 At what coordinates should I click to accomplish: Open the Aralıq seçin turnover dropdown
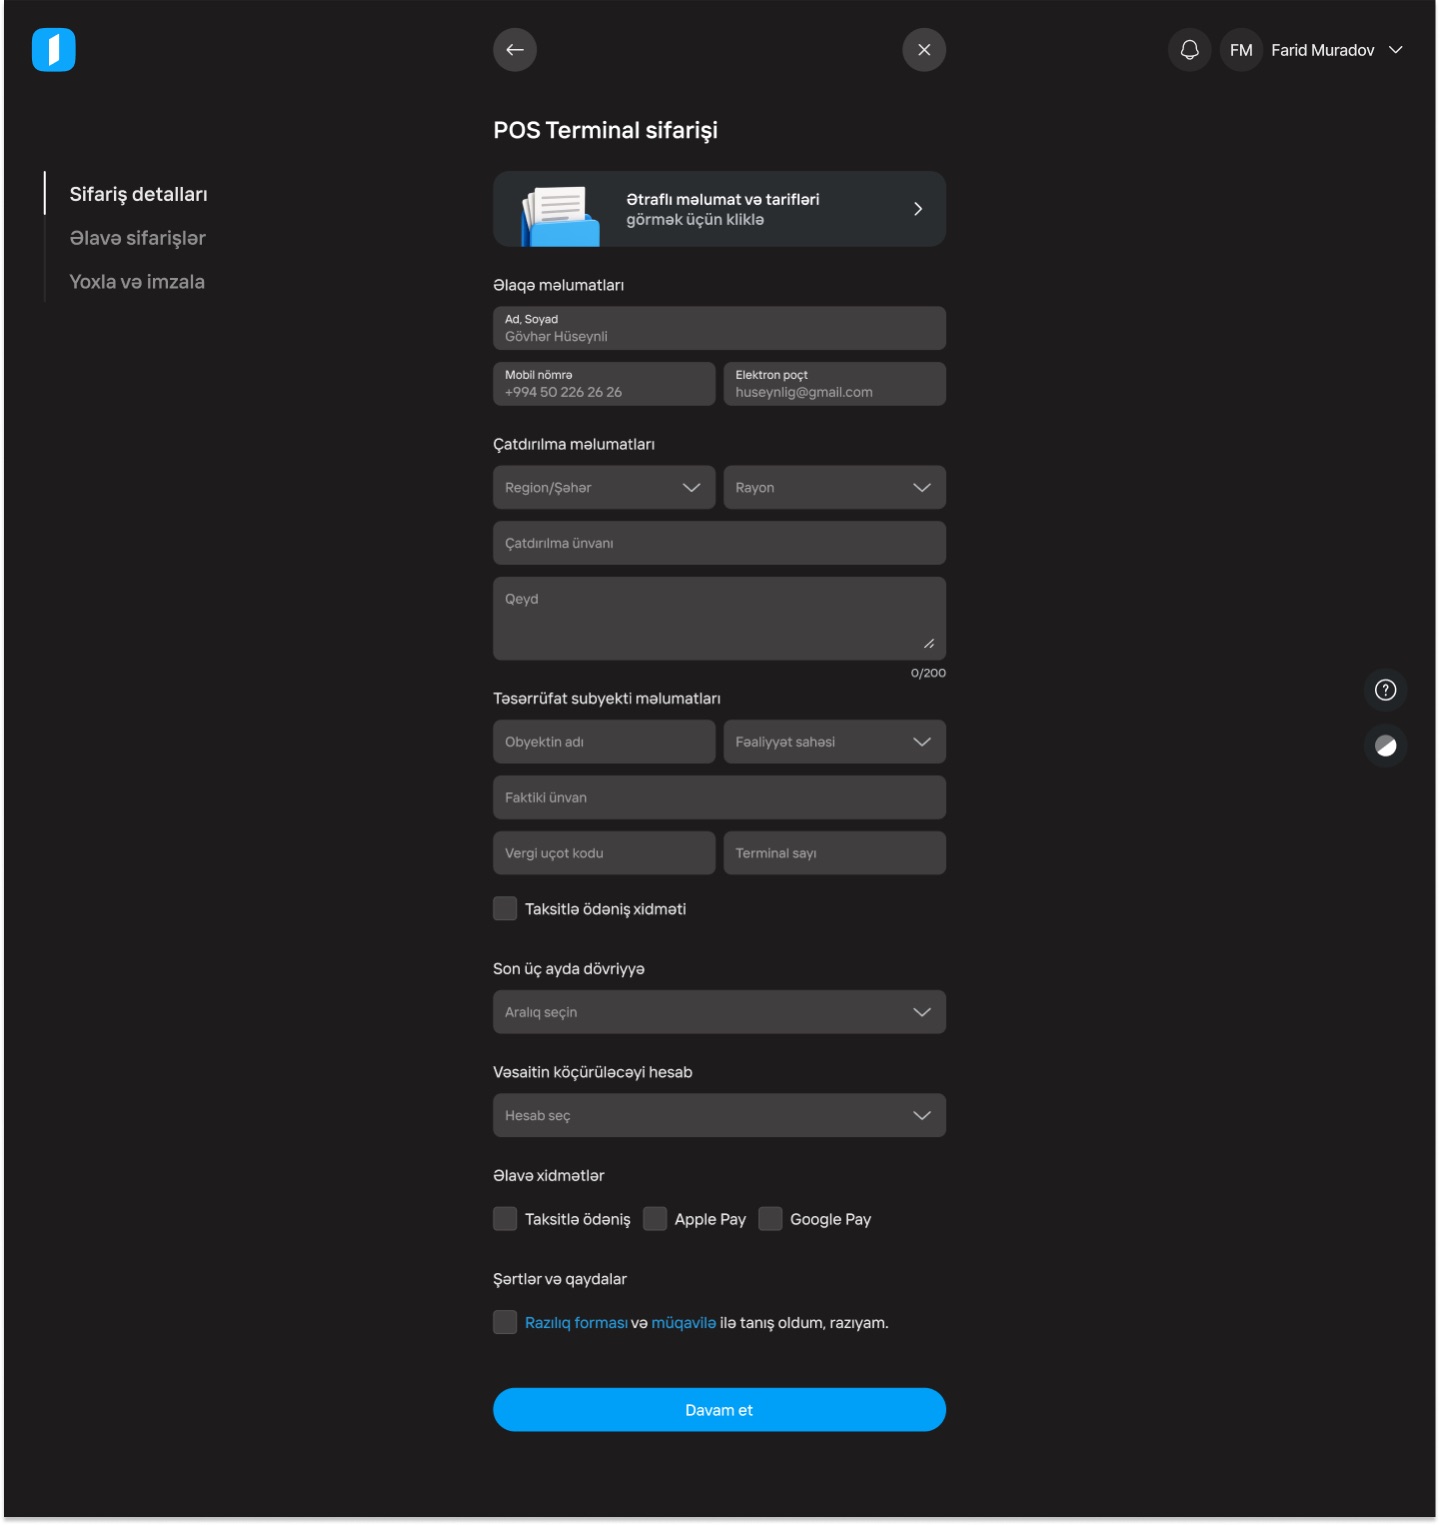(719, 1012)
